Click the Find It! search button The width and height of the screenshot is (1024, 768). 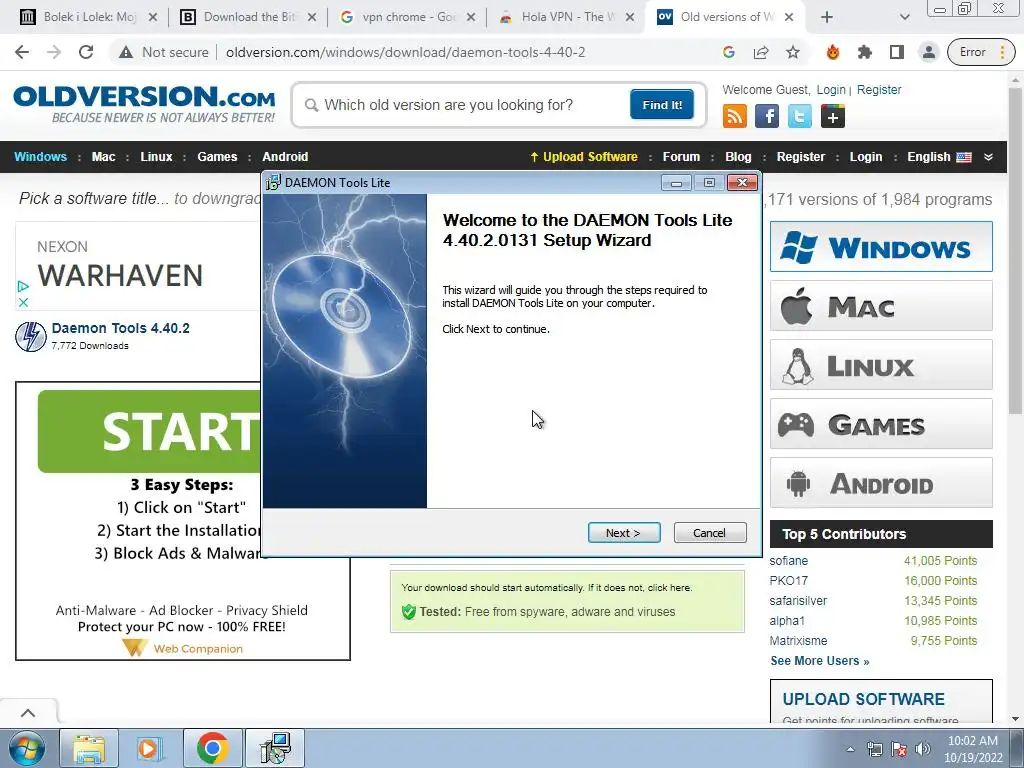tap(662, 104)
